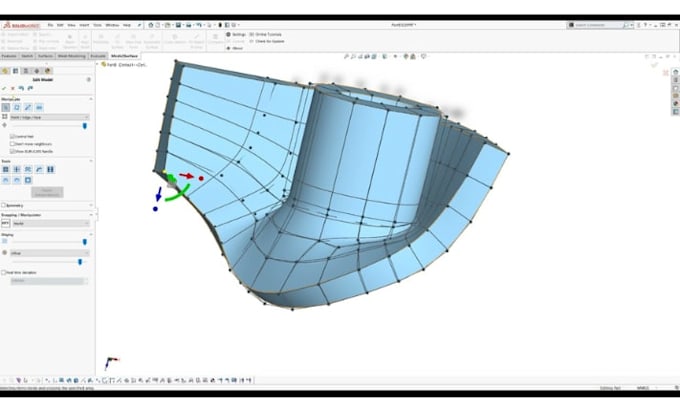Click the redo arrow in Edit Model panel
This screenshot has width=680, height=411.
point(30,88)
